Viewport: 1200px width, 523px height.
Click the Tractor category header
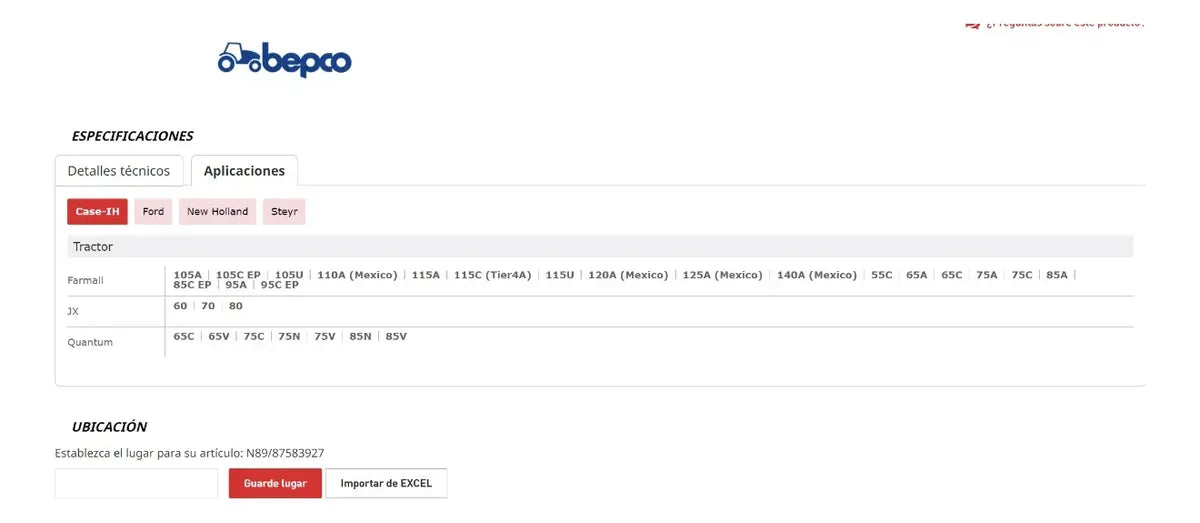(x=93, y=247)
